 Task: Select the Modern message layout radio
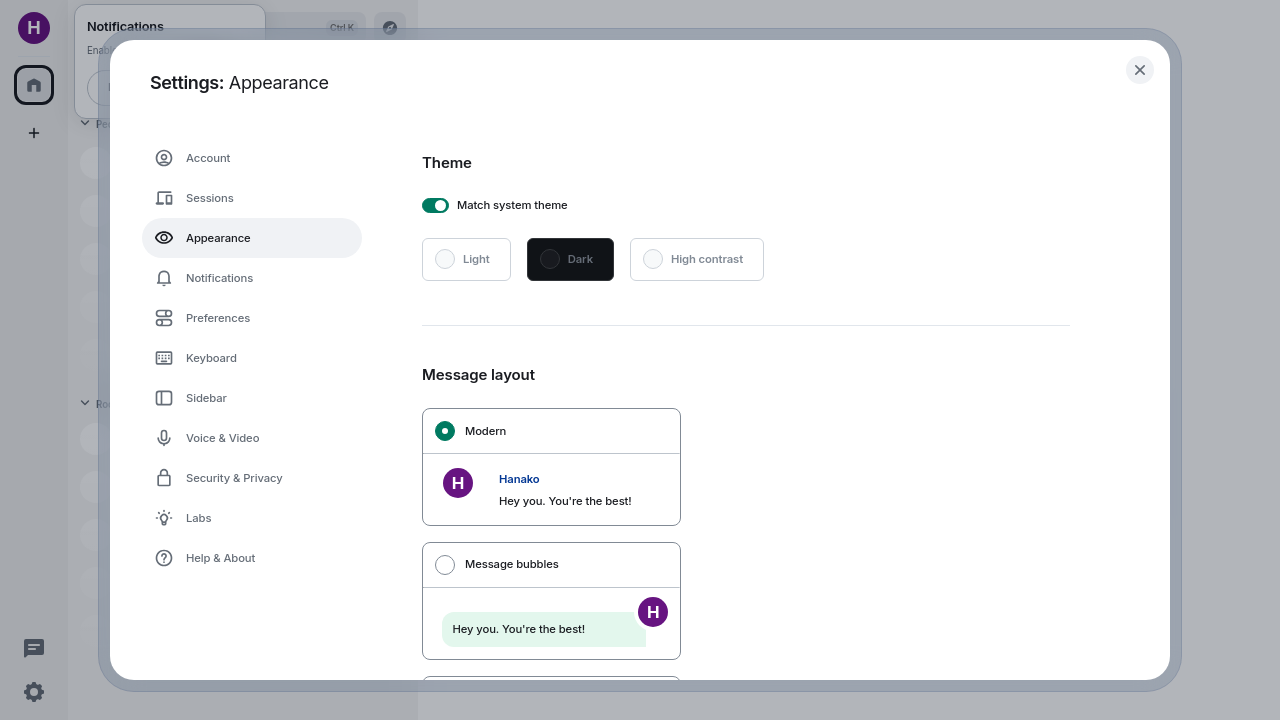pos(445,431)
